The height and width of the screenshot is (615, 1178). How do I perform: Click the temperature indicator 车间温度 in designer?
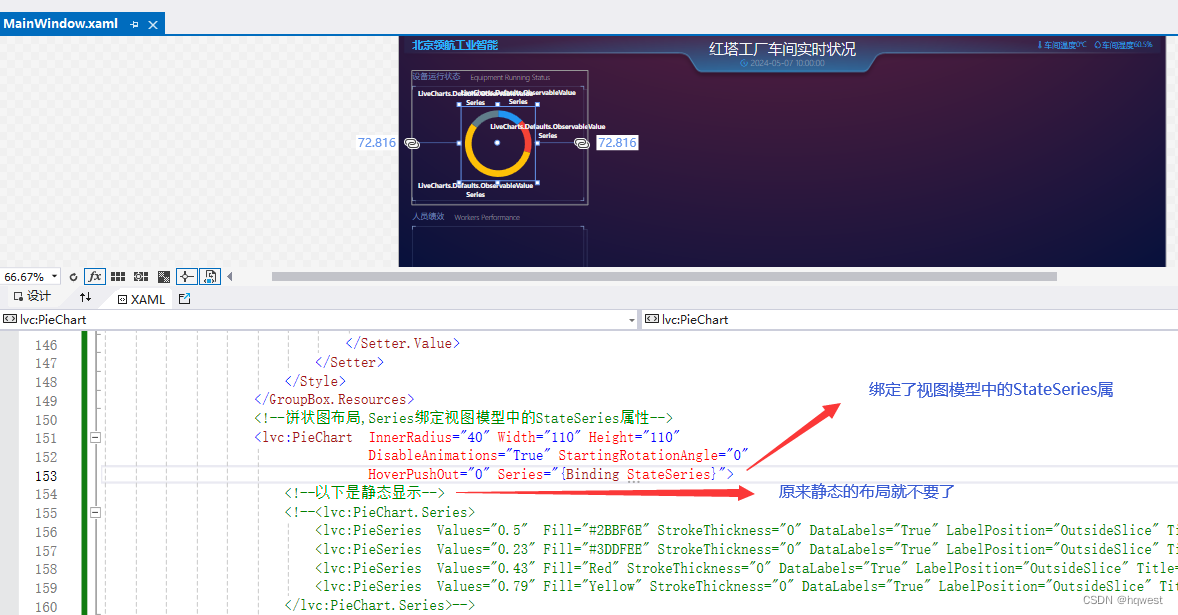coord(1062,45)
